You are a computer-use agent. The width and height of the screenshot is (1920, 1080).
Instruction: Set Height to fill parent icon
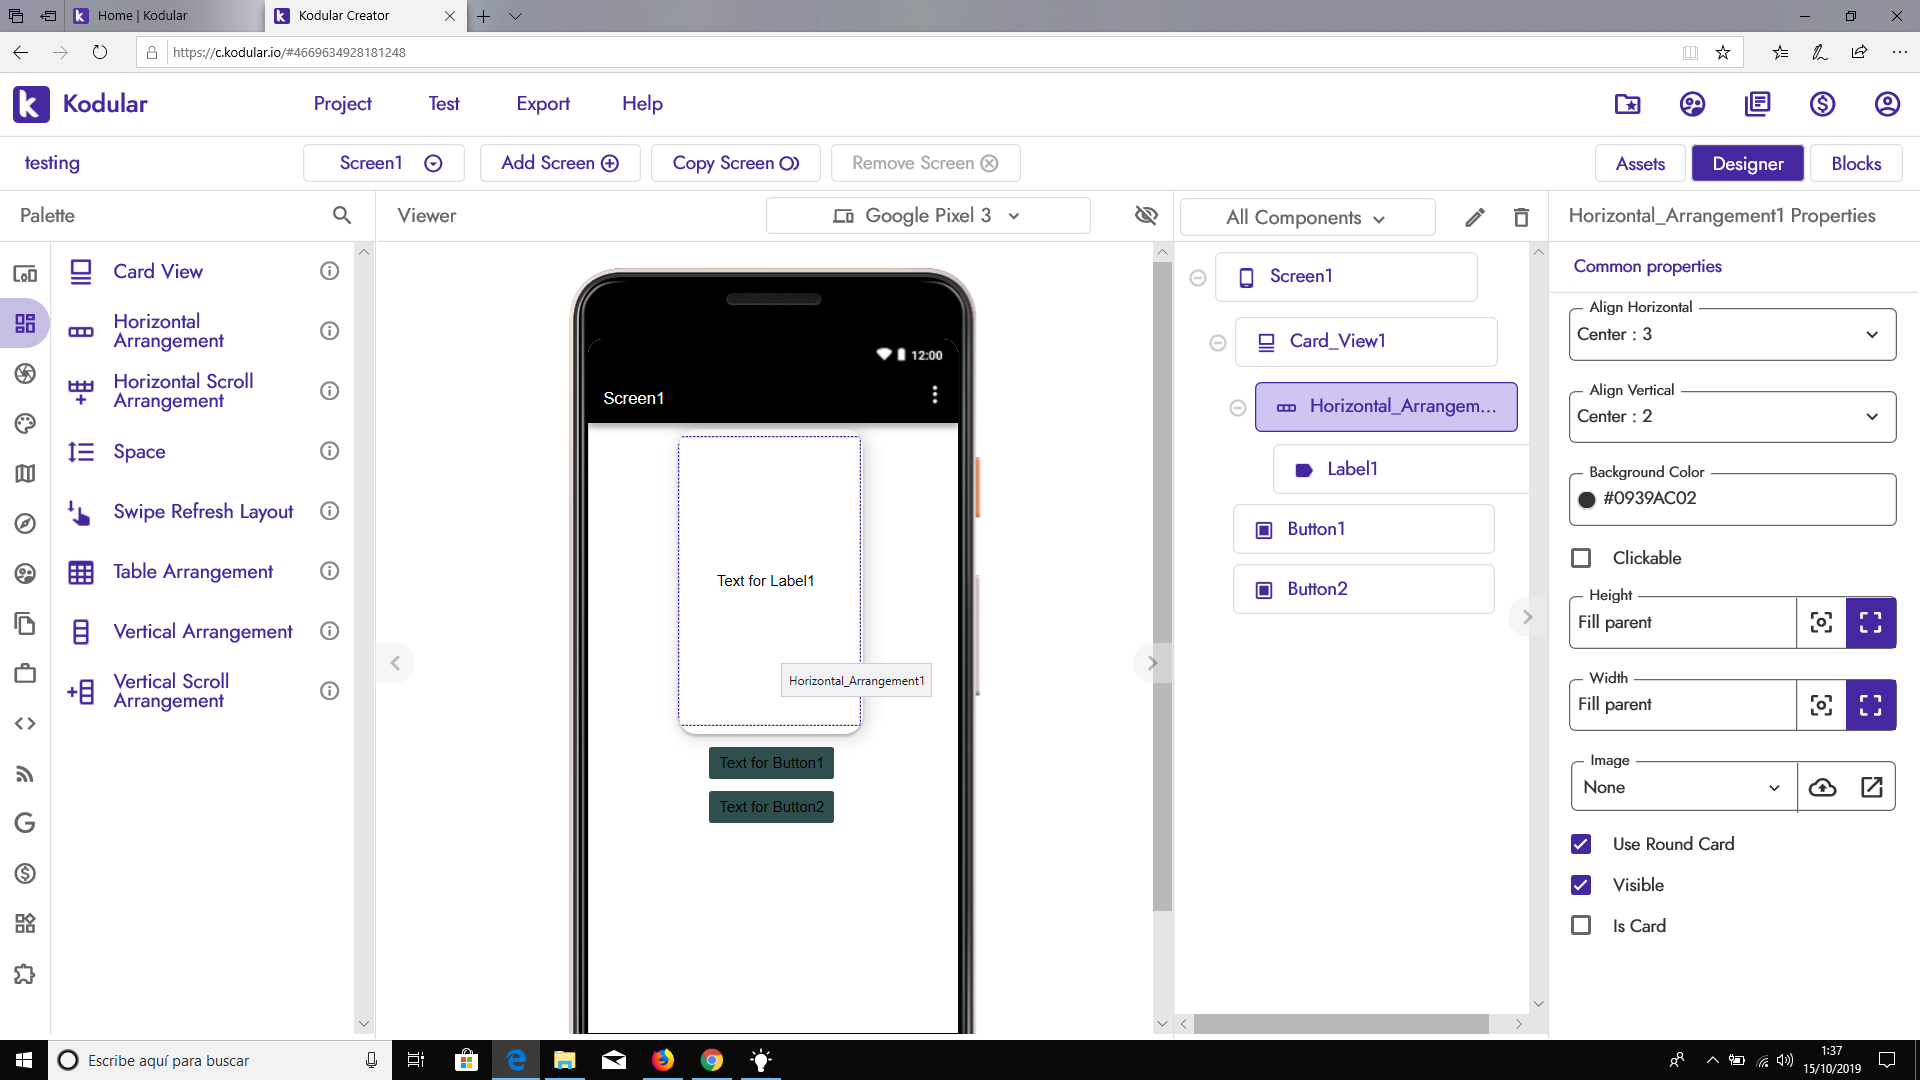pyautogui.click(x=1870, y=622)
